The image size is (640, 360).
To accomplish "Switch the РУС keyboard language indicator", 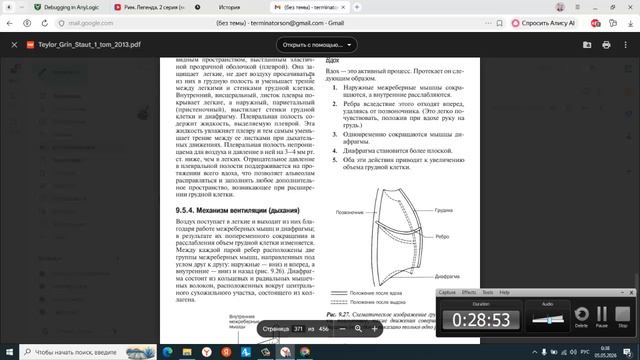I will coord(585,352).
